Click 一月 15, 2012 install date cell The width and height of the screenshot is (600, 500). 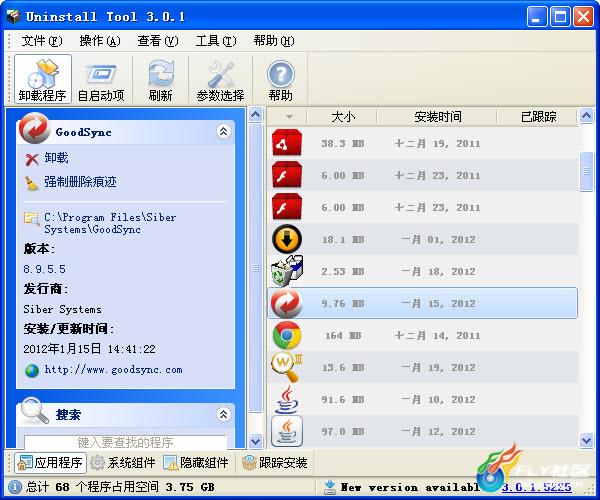(438, 304)
